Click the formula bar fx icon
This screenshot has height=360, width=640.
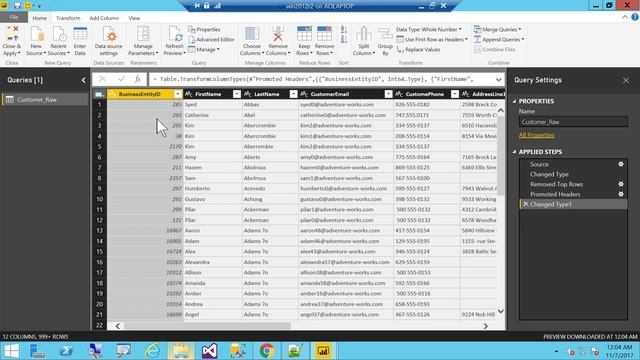click(138, 79)
